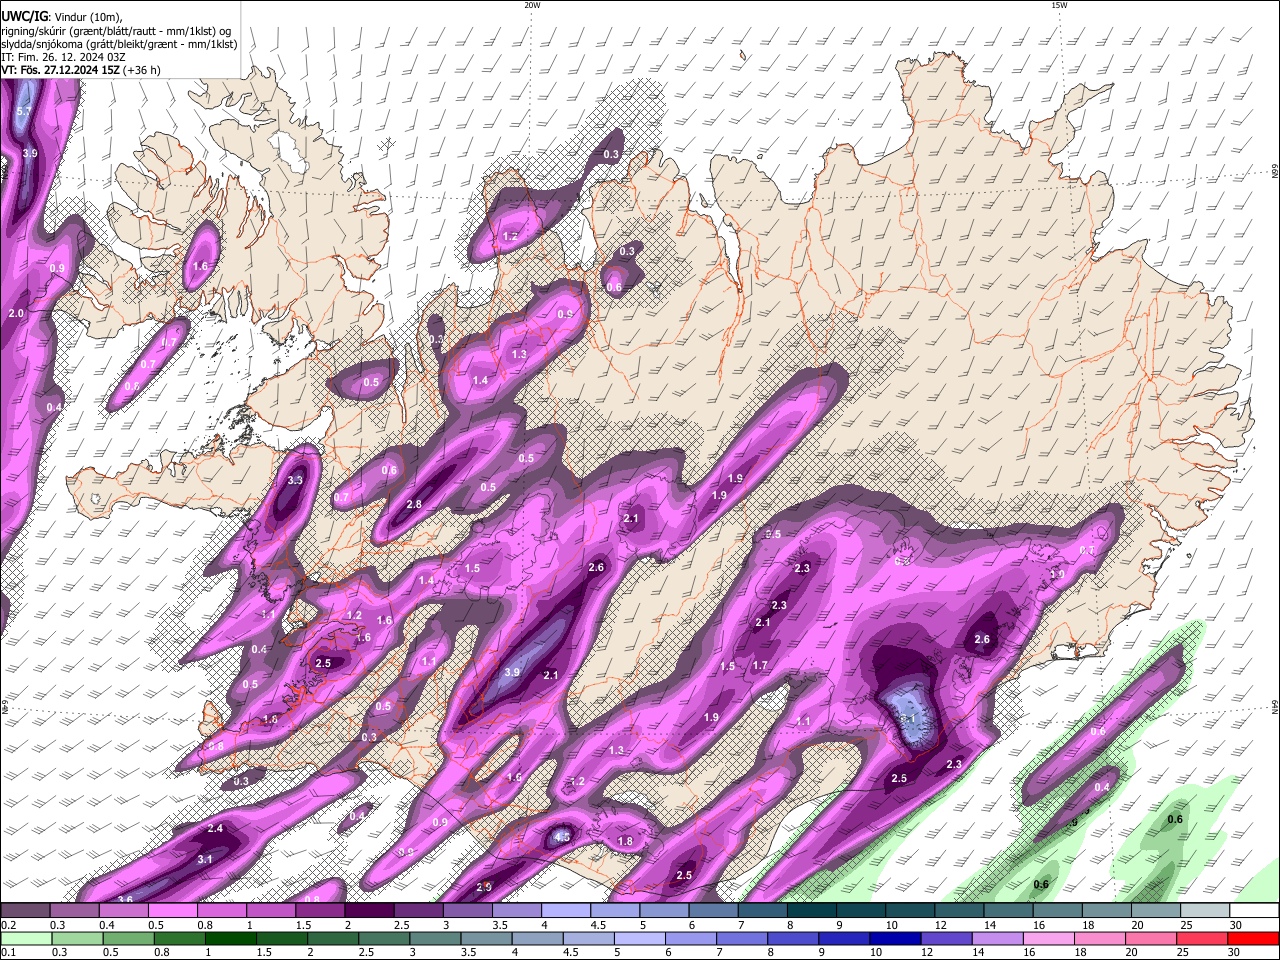
Task: Click the 2.9 value on the map
Action: point(484,887)
